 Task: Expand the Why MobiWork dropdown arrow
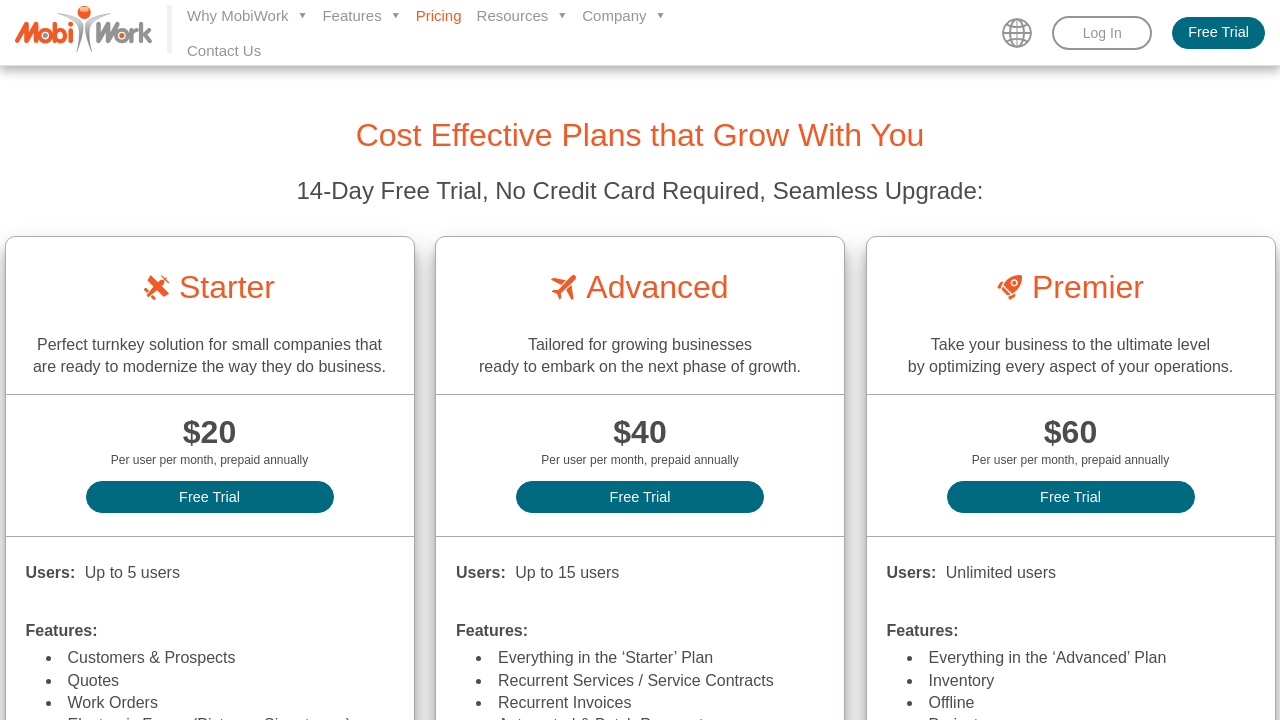click(x=302, y=16)
